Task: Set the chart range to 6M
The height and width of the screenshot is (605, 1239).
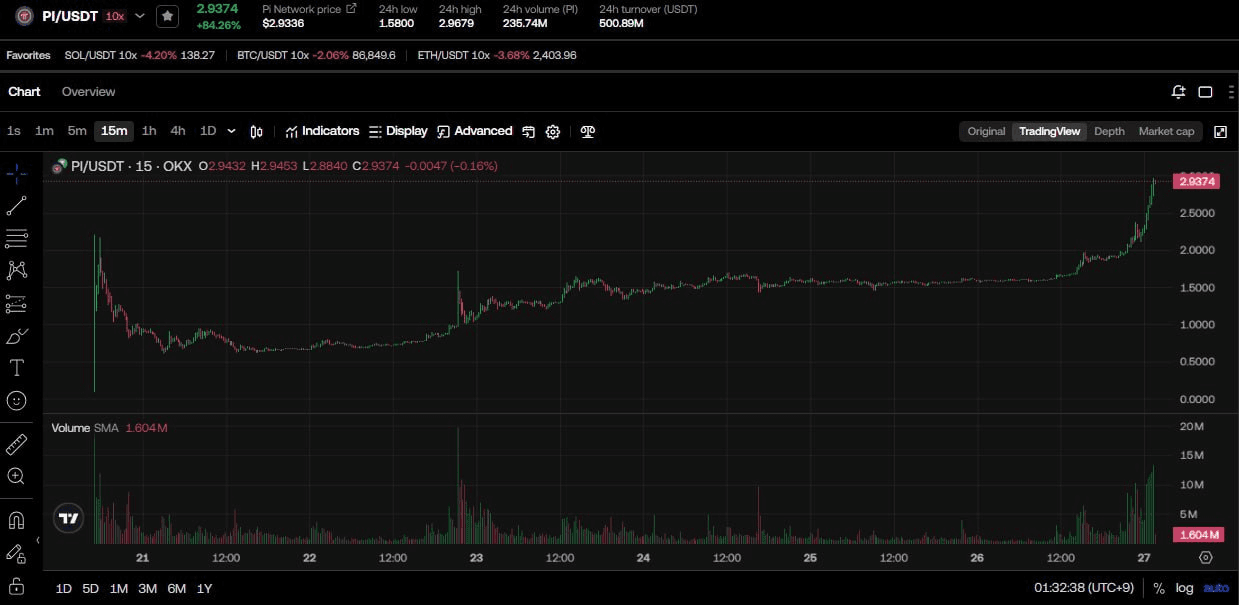Action: coord(177,588)
